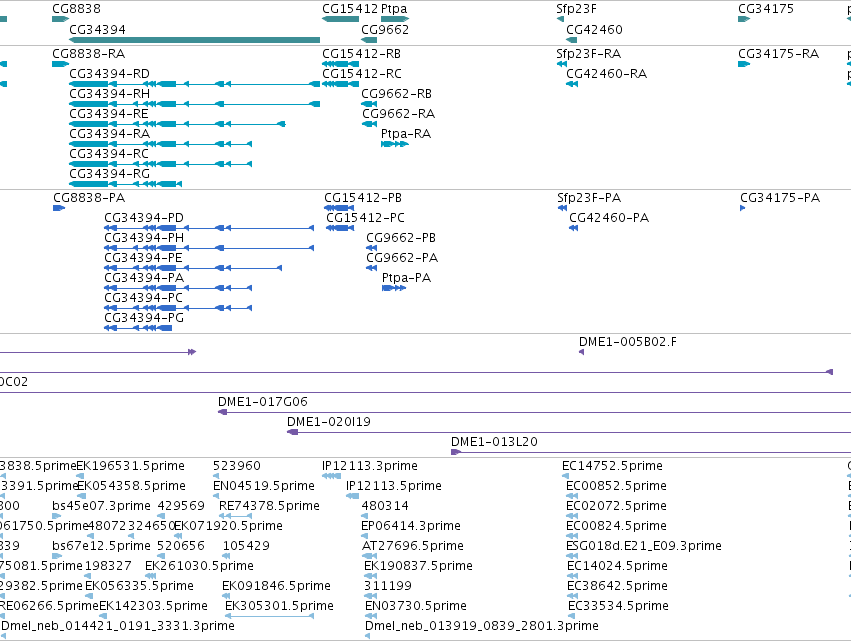Click transcript CG34394-RC
The image size is (851, 641).
(109, 154)
